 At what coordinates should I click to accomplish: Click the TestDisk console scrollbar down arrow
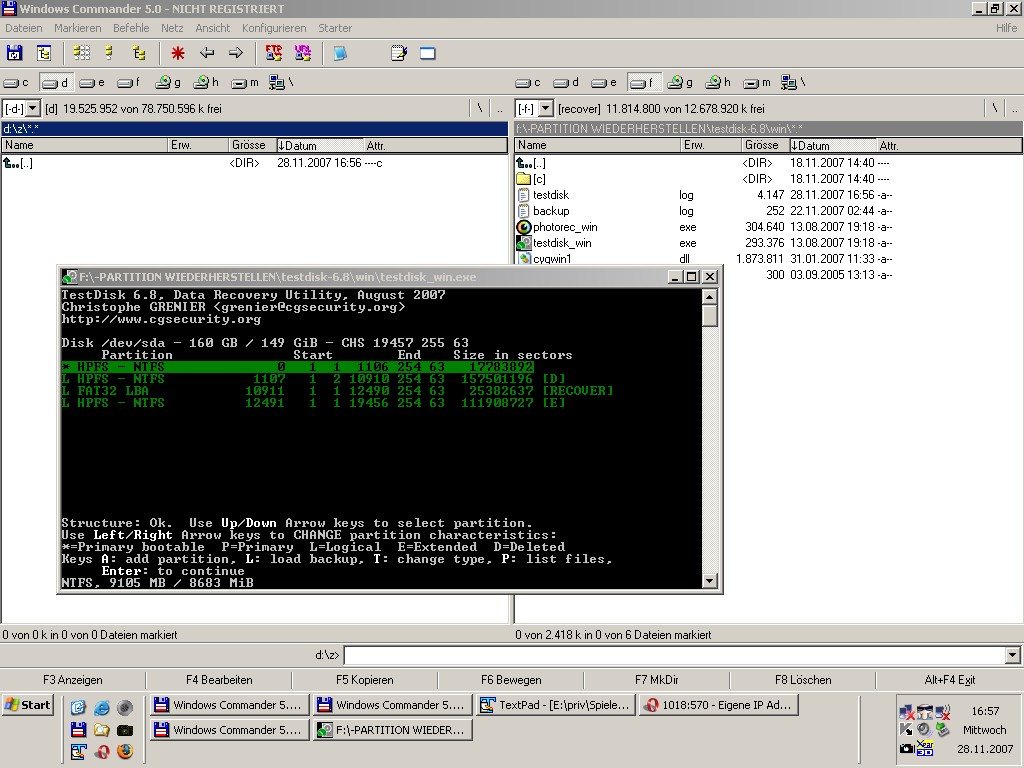coord(709,581)
